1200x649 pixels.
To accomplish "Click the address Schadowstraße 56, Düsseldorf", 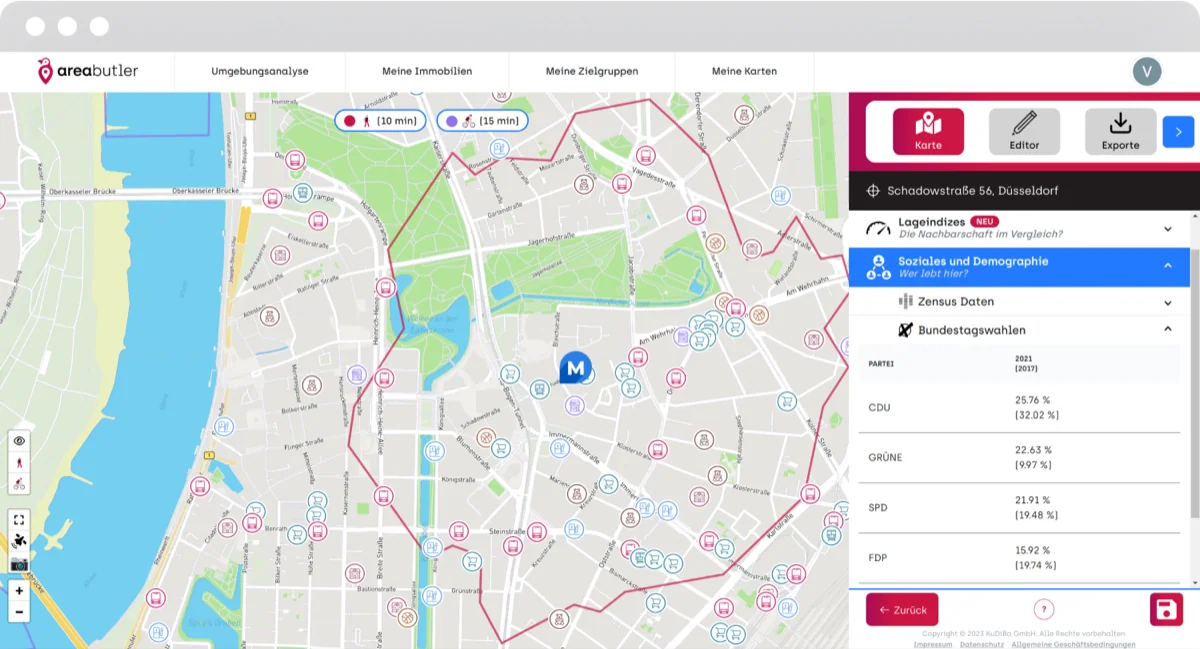I will [x=972, y=190].
